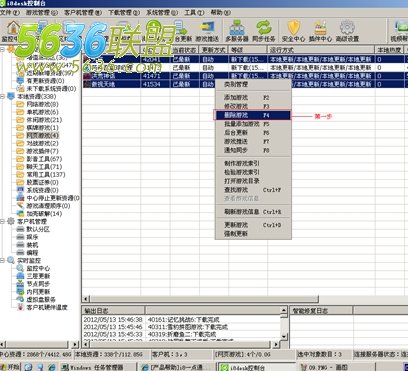
Task: Select the 股票证券(0) folder
Action: (38, 182)
